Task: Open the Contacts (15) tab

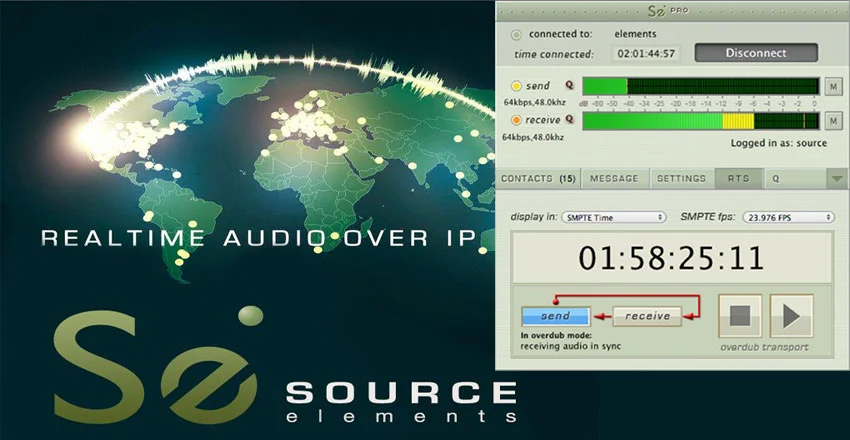Action: pos(538,178)
